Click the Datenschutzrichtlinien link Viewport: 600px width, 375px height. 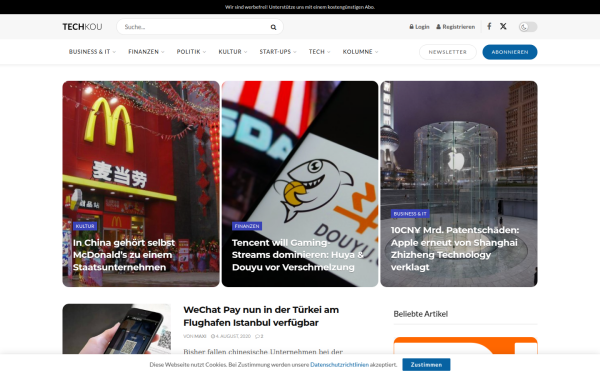(339, 365)
